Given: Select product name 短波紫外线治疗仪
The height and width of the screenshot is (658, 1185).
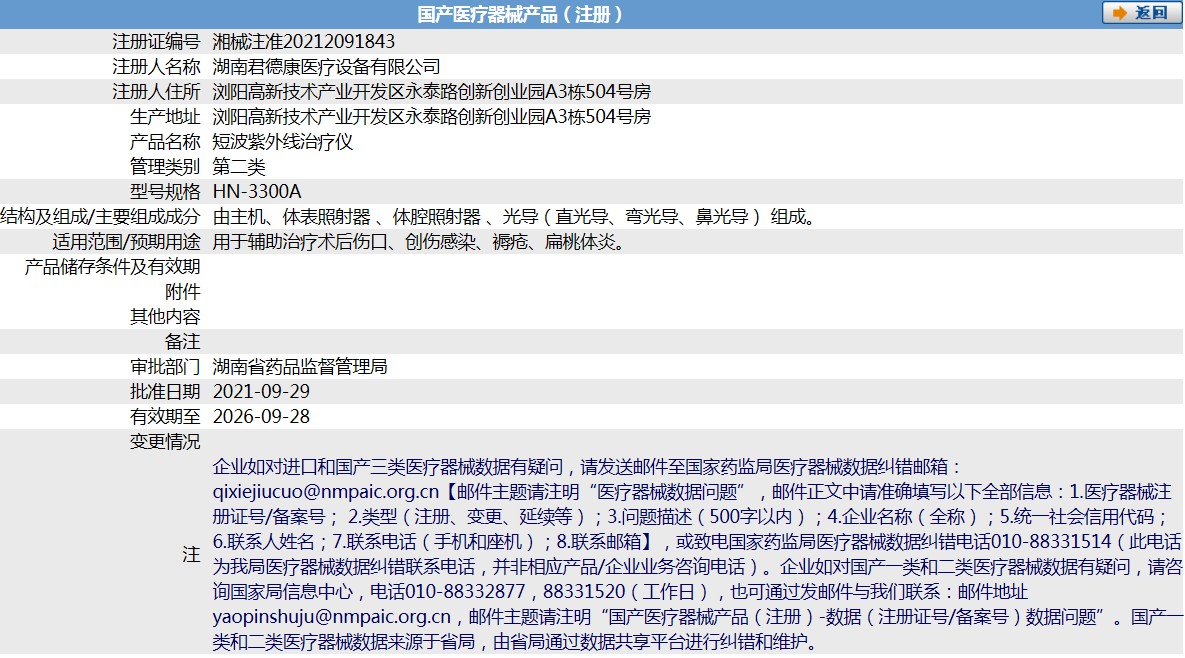Looking at the screenshot, I should 283,141.
